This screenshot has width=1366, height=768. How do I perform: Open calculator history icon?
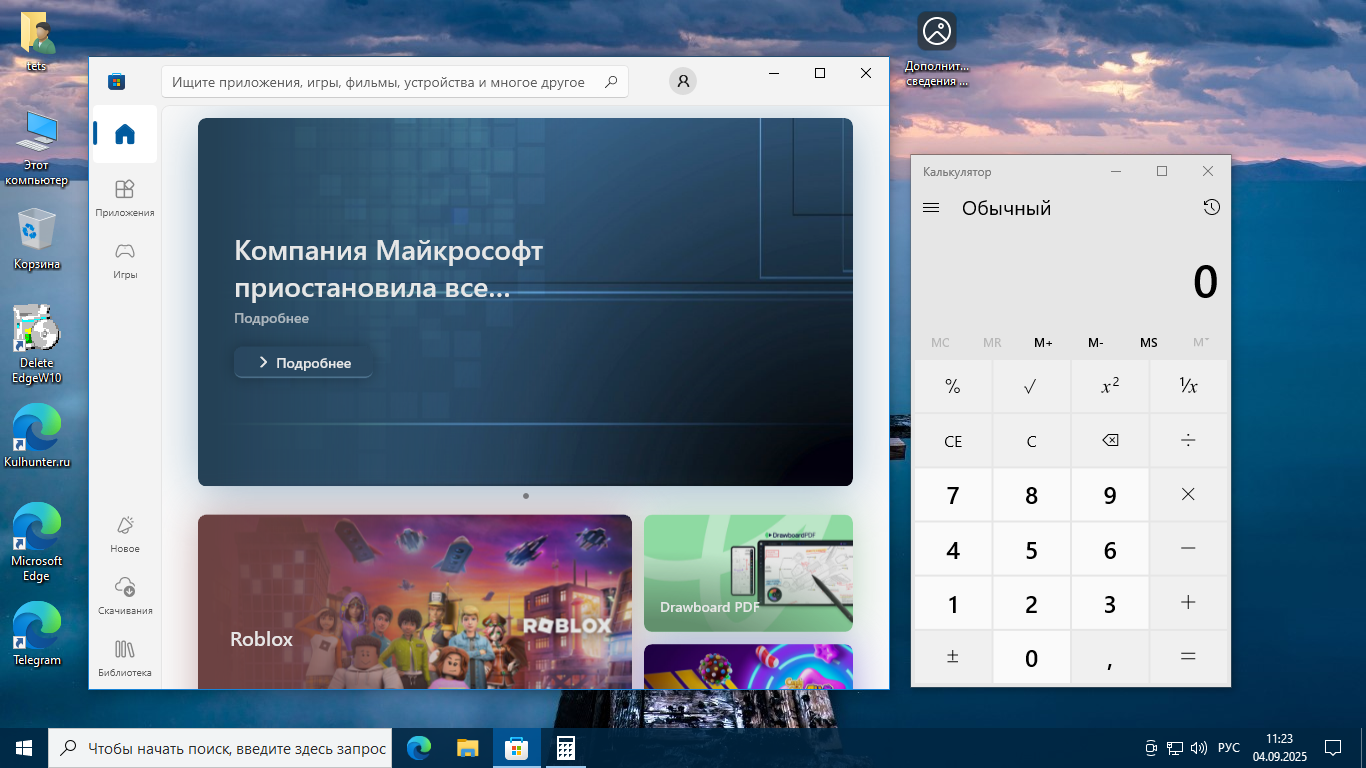tap(1211, 207)
